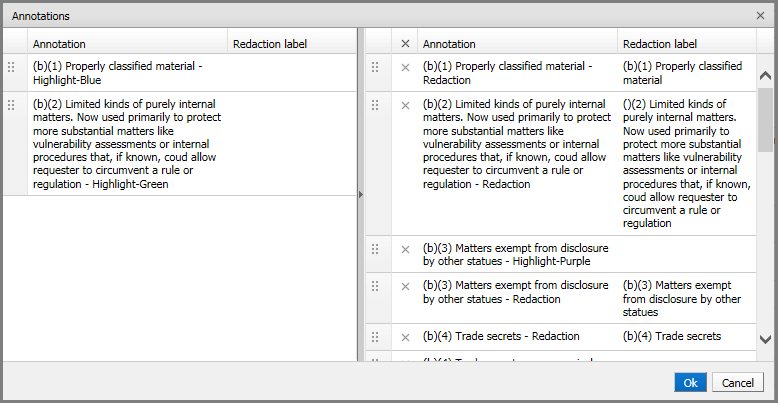Click remove-all X in right header
This screenshot has height=403, width=778.
tap(405, 44)
